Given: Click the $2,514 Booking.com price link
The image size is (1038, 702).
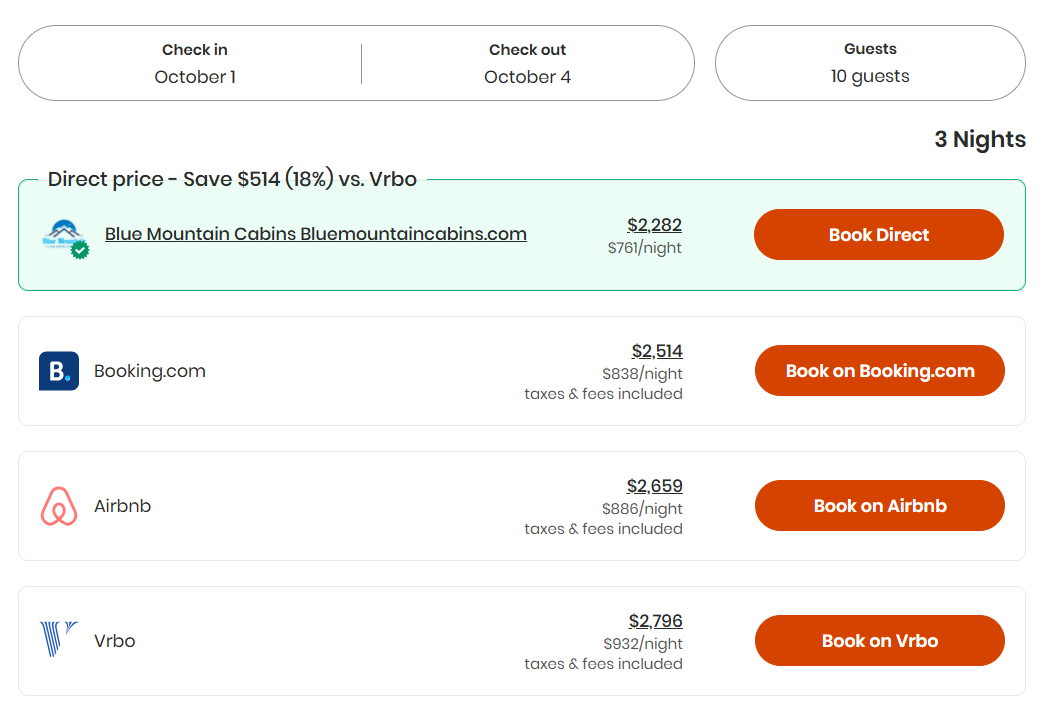Looking at the screenshot, I should [656, 351].
